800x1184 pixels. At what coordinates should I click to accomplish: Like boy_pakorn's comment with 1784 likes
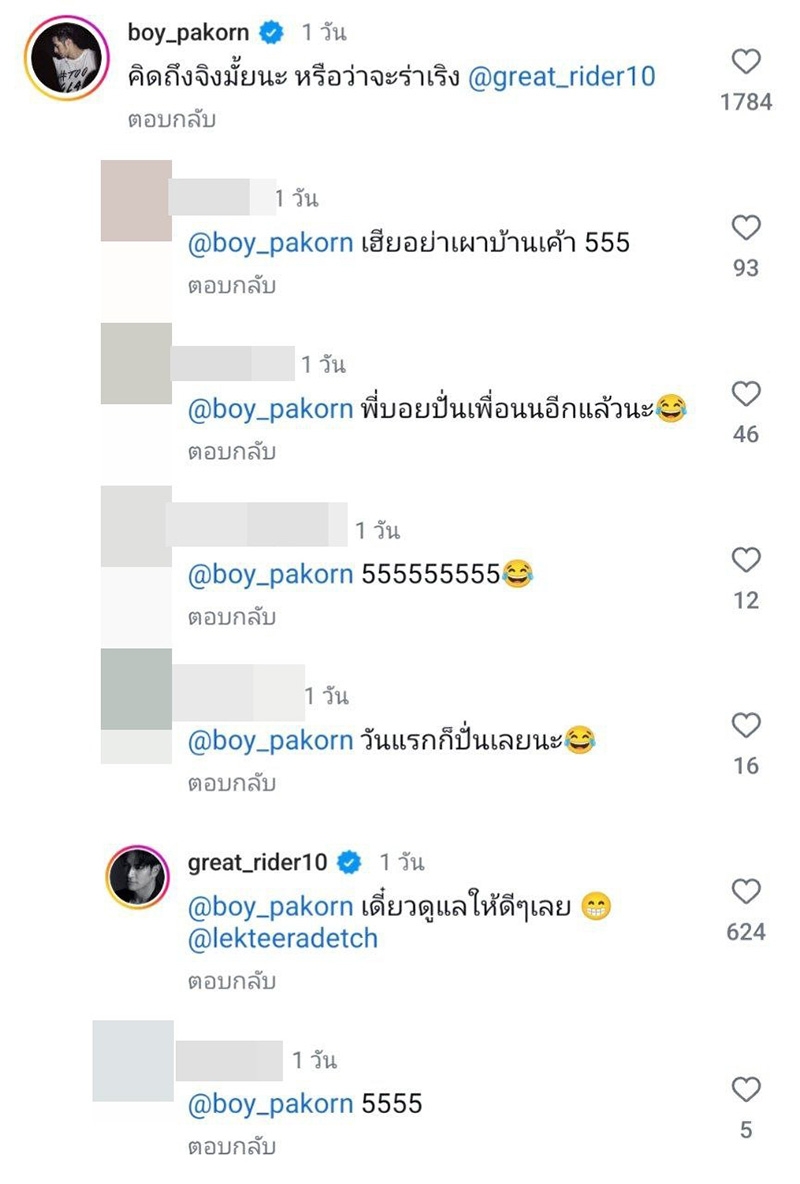point(746,61)
